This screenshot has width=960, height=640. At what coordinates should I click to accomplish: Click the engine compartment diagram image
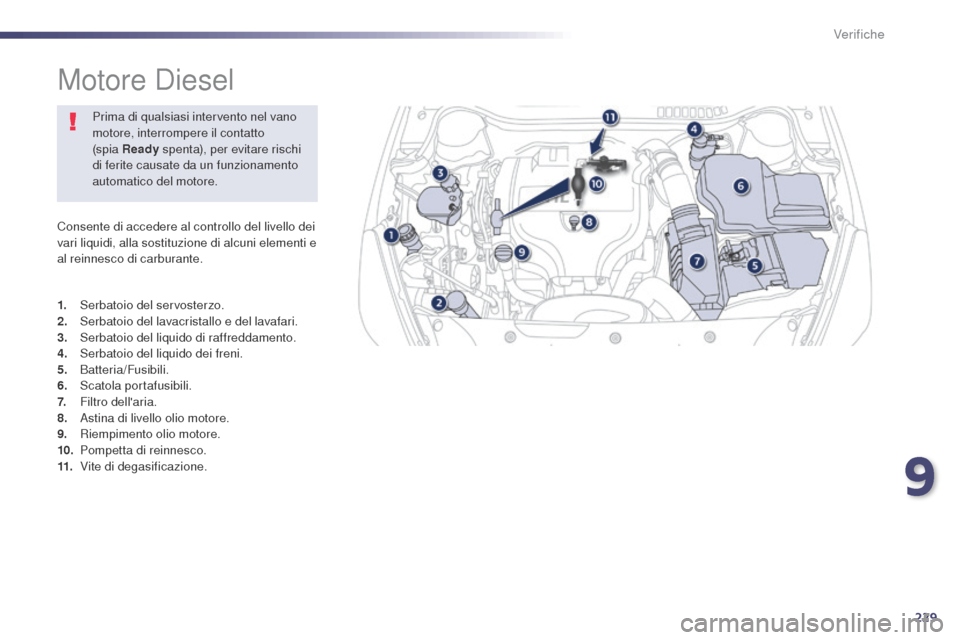click(615, 225)
